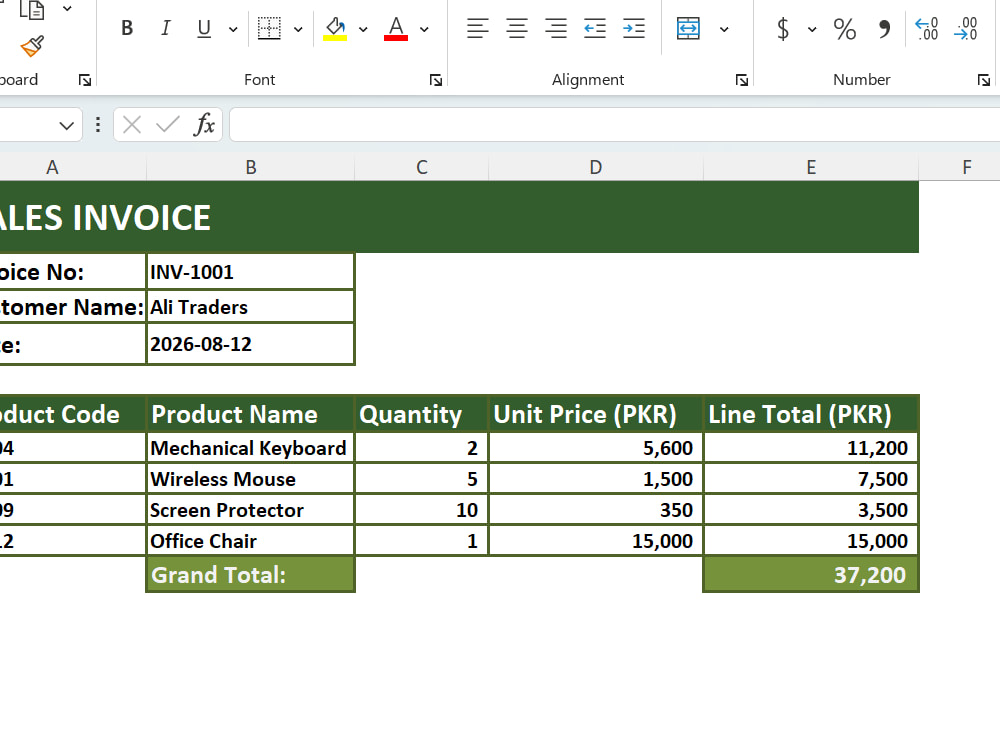Apply Comma Style
1000x750 pixels.
click(x=884, y=29)
